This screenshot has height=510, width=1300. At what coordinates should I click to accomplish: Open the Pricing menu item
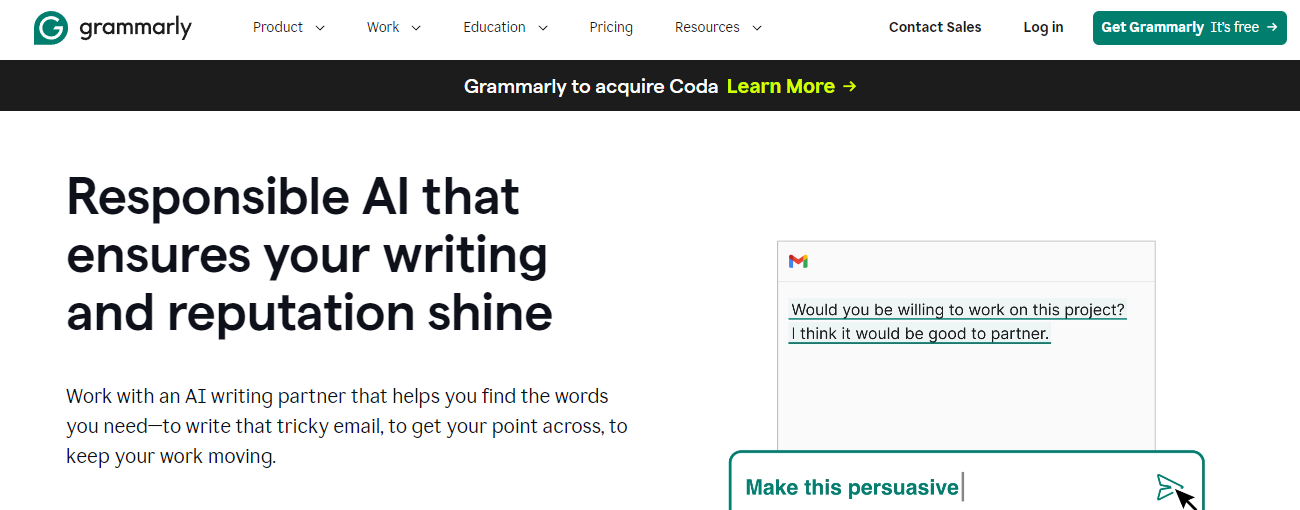(611, 28)
